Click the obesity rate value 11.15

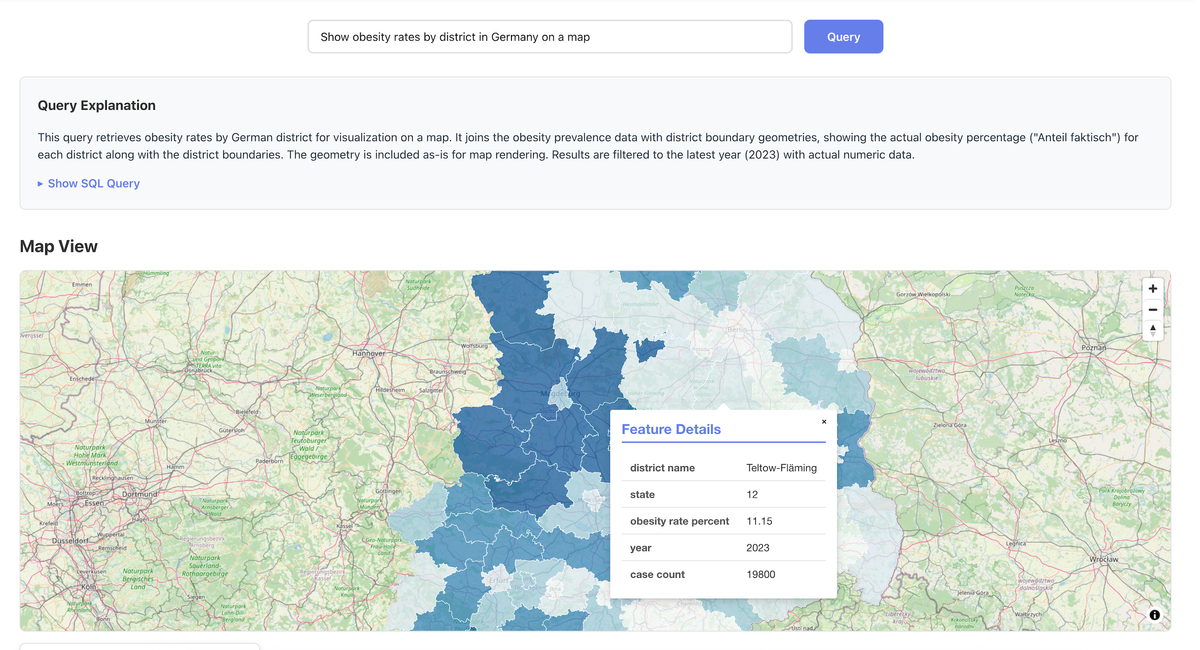pos(759,521)
